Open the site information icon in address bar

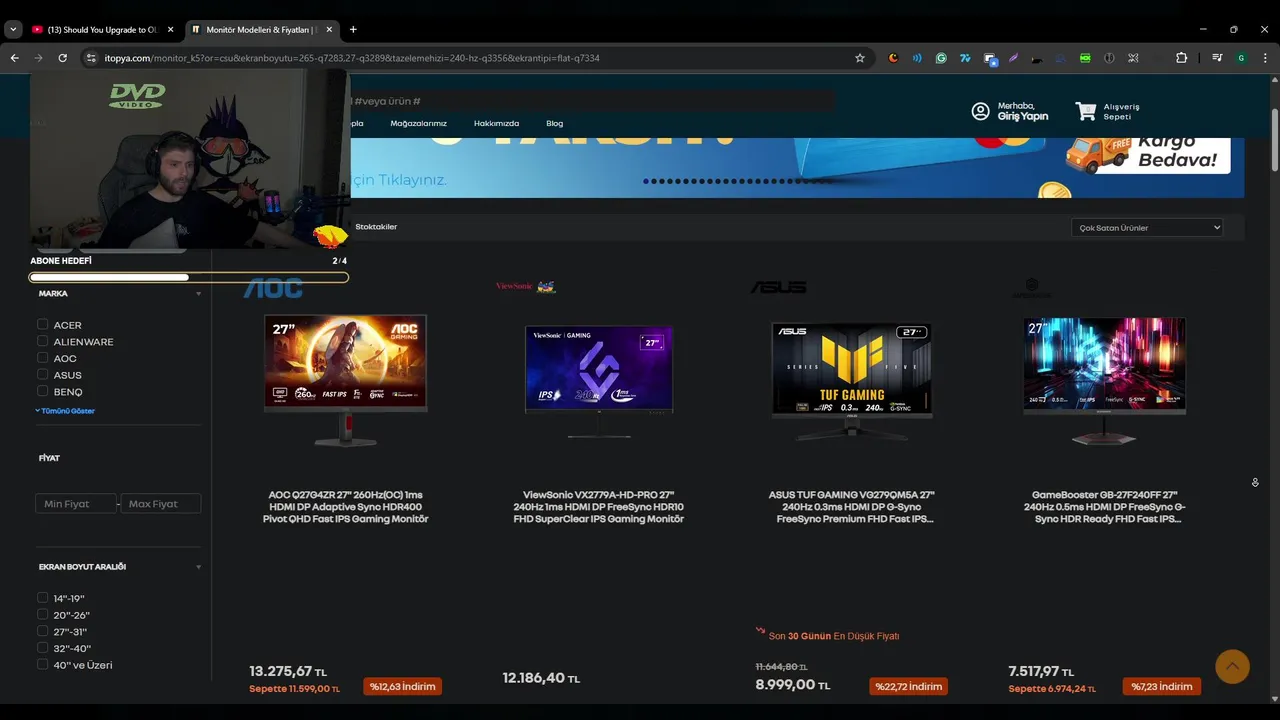91,58
